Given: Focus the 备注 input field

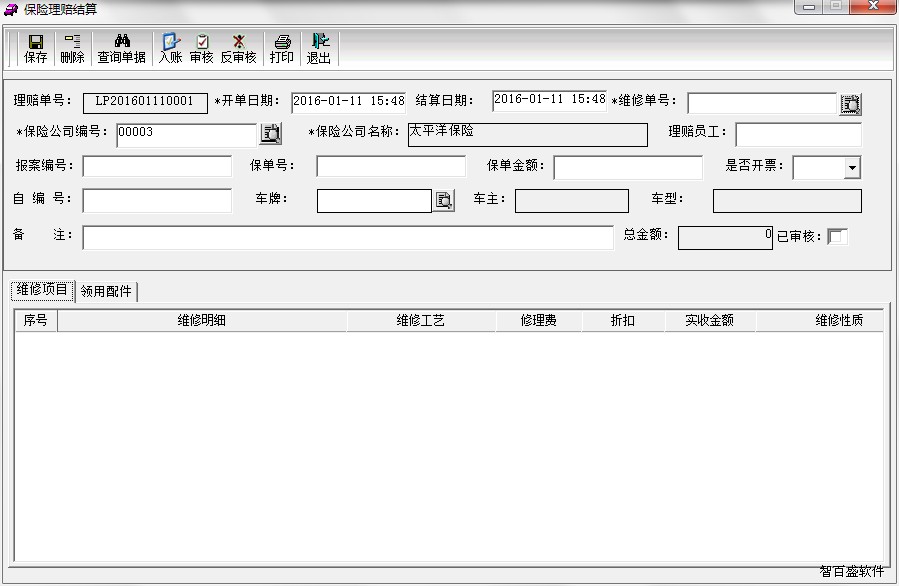Looking at the screenshot, I should [x=348, y=237].
